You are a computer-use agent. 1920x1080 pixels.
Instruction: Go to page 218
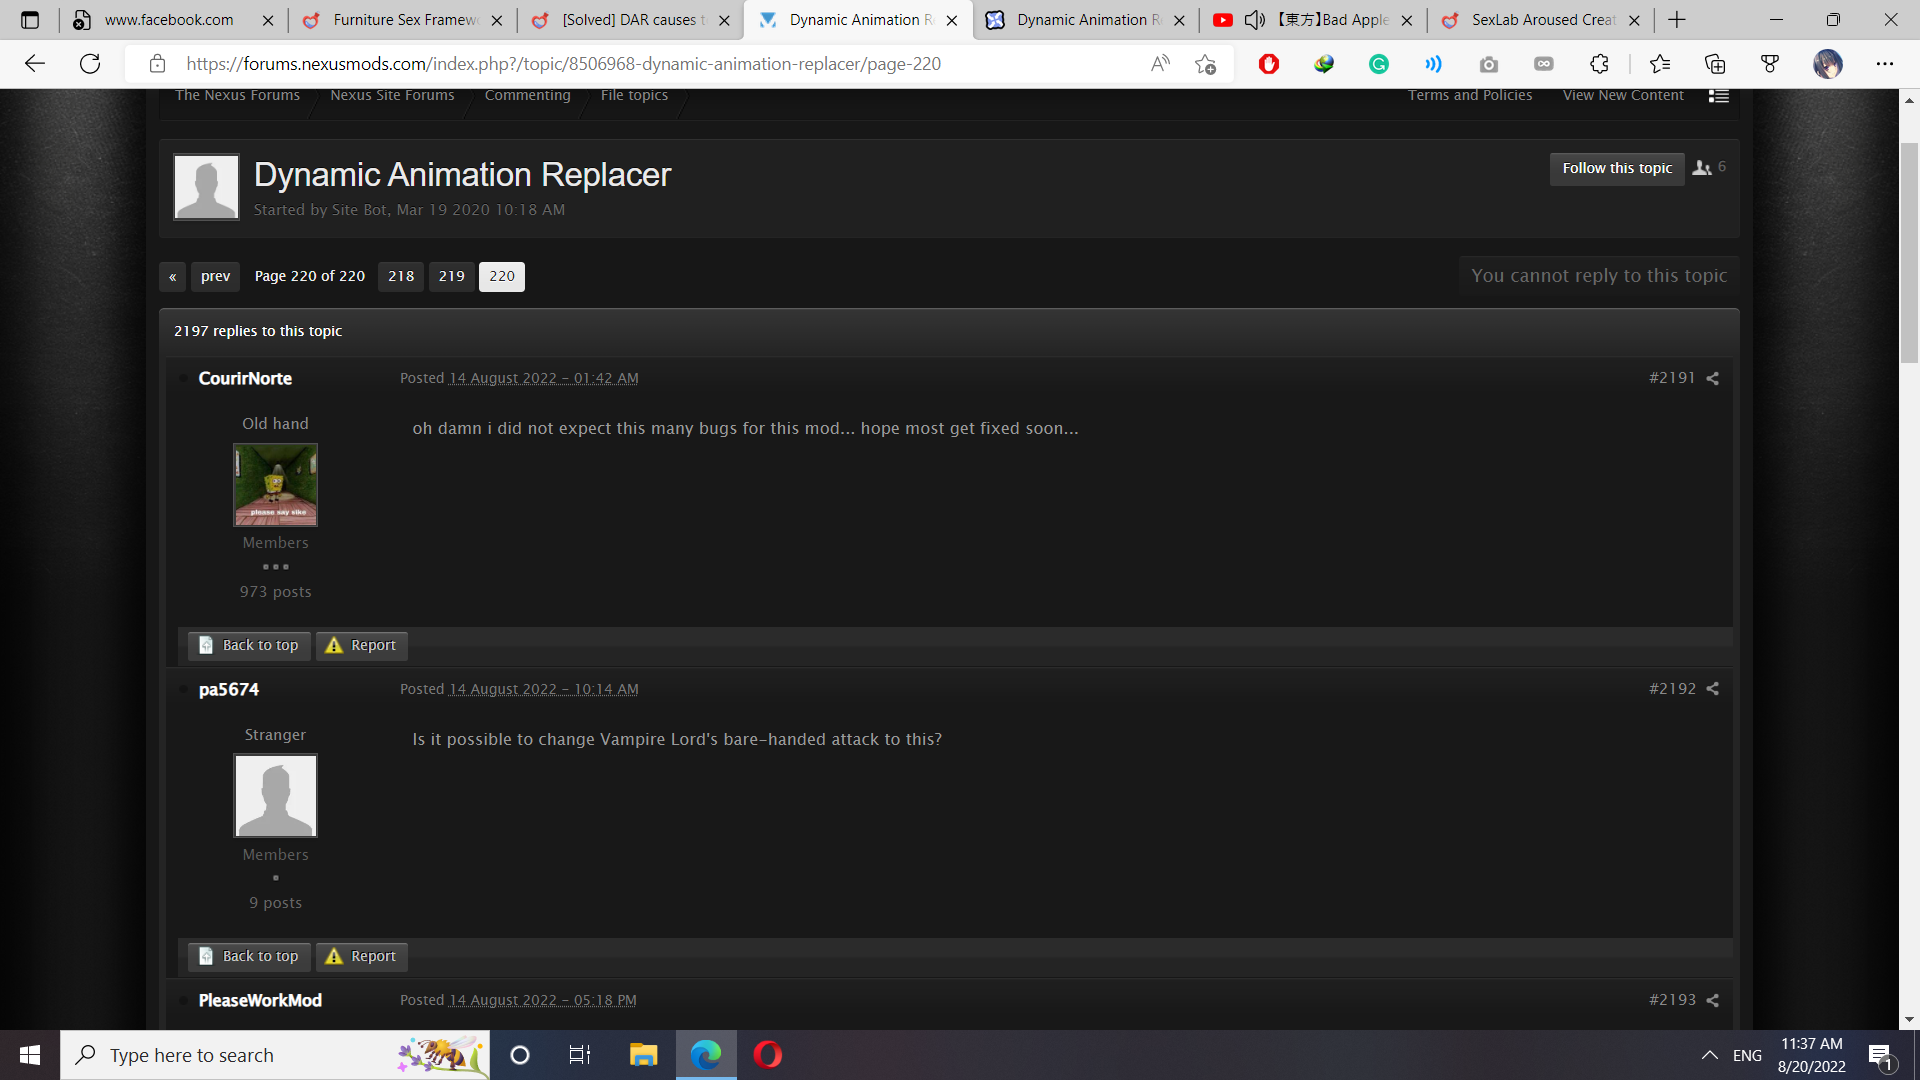[x=401, y=277]
